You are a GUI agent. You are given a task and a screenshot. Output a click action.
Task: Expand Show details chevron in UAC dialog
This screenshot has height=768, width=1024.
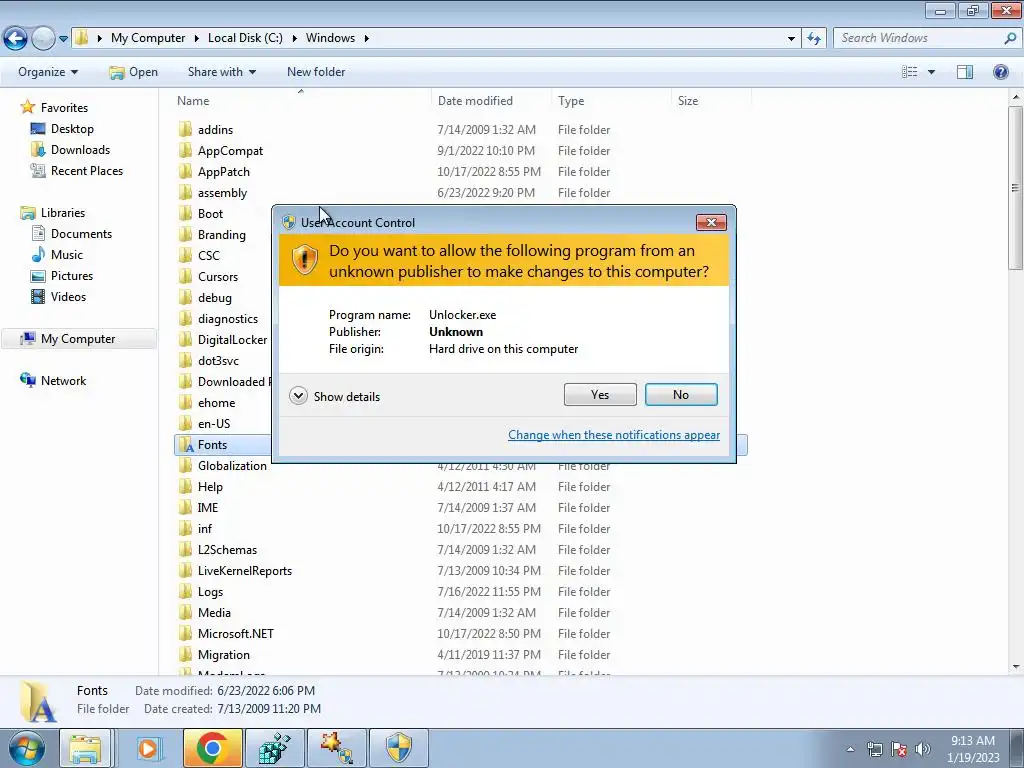coord(298,396)
